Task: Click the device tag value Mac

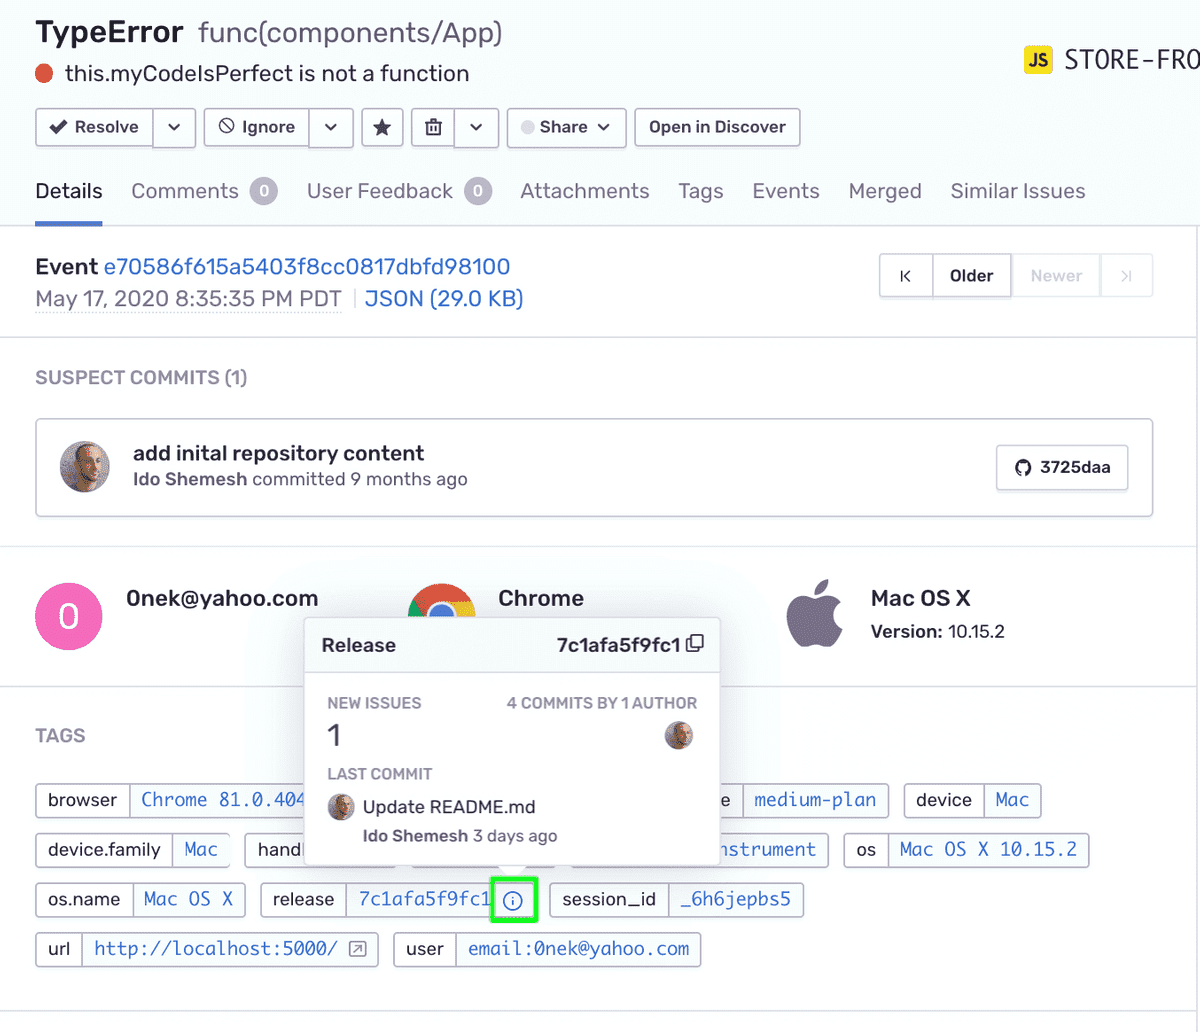Action: (x=1012, y=800)
